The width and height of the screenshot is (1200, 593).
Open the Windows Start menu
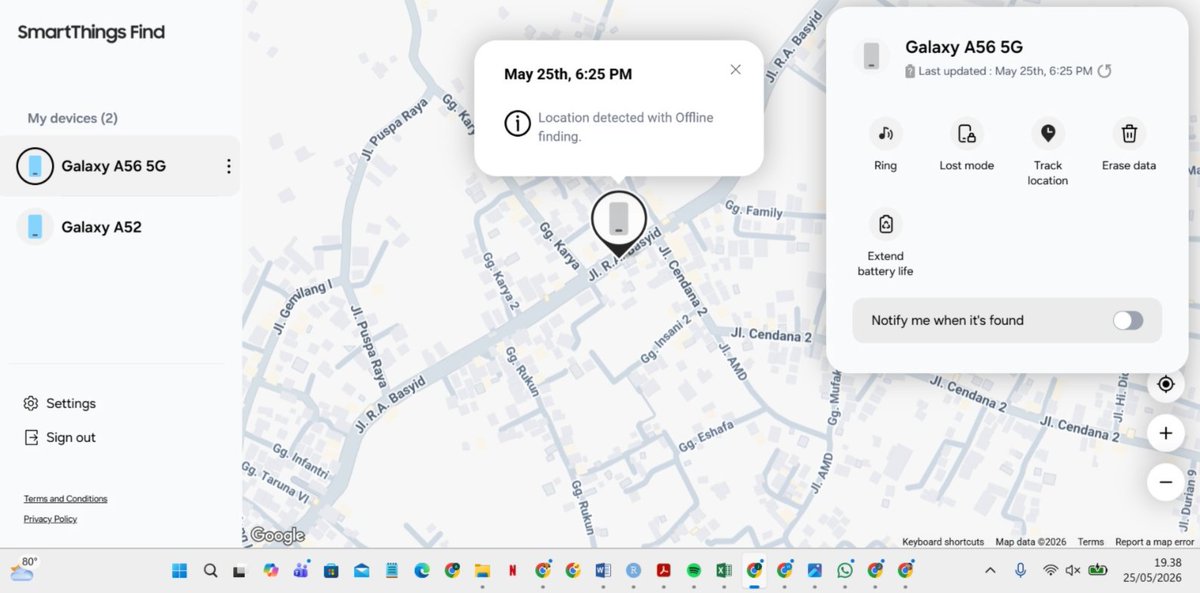(180, 570)
